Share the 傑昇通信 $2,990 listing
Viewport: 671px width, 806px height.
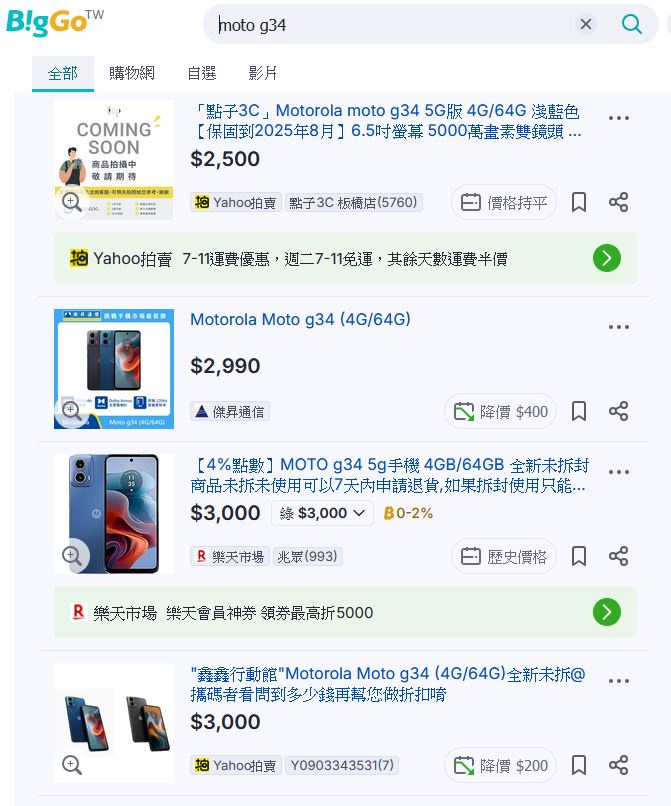619,411
